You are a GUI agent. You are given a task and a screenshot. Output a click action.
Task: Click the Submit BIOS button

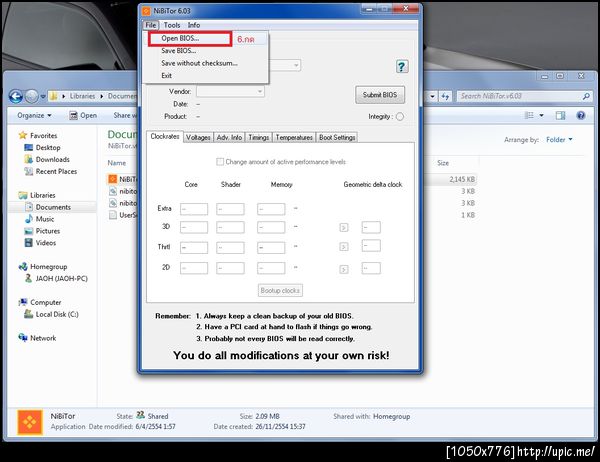380,95
